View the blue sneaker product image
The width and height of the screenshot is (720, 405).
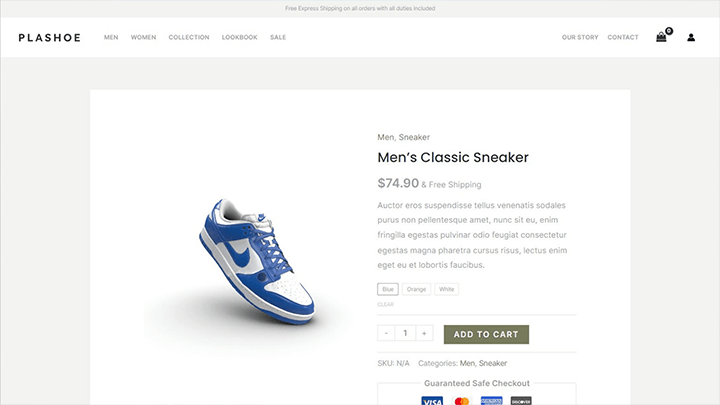(257, 261)
